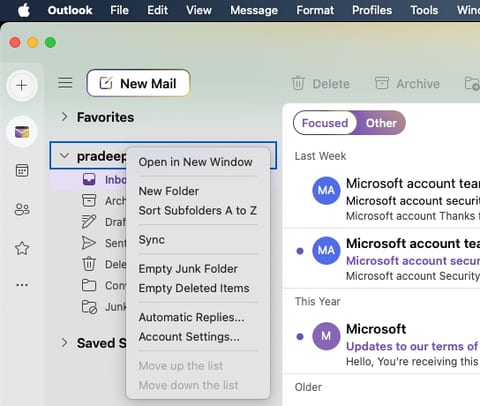The height and width of the screenshot is (406, 480).
Task: Switch to the Mail view icon
Action: pos(22,132)
